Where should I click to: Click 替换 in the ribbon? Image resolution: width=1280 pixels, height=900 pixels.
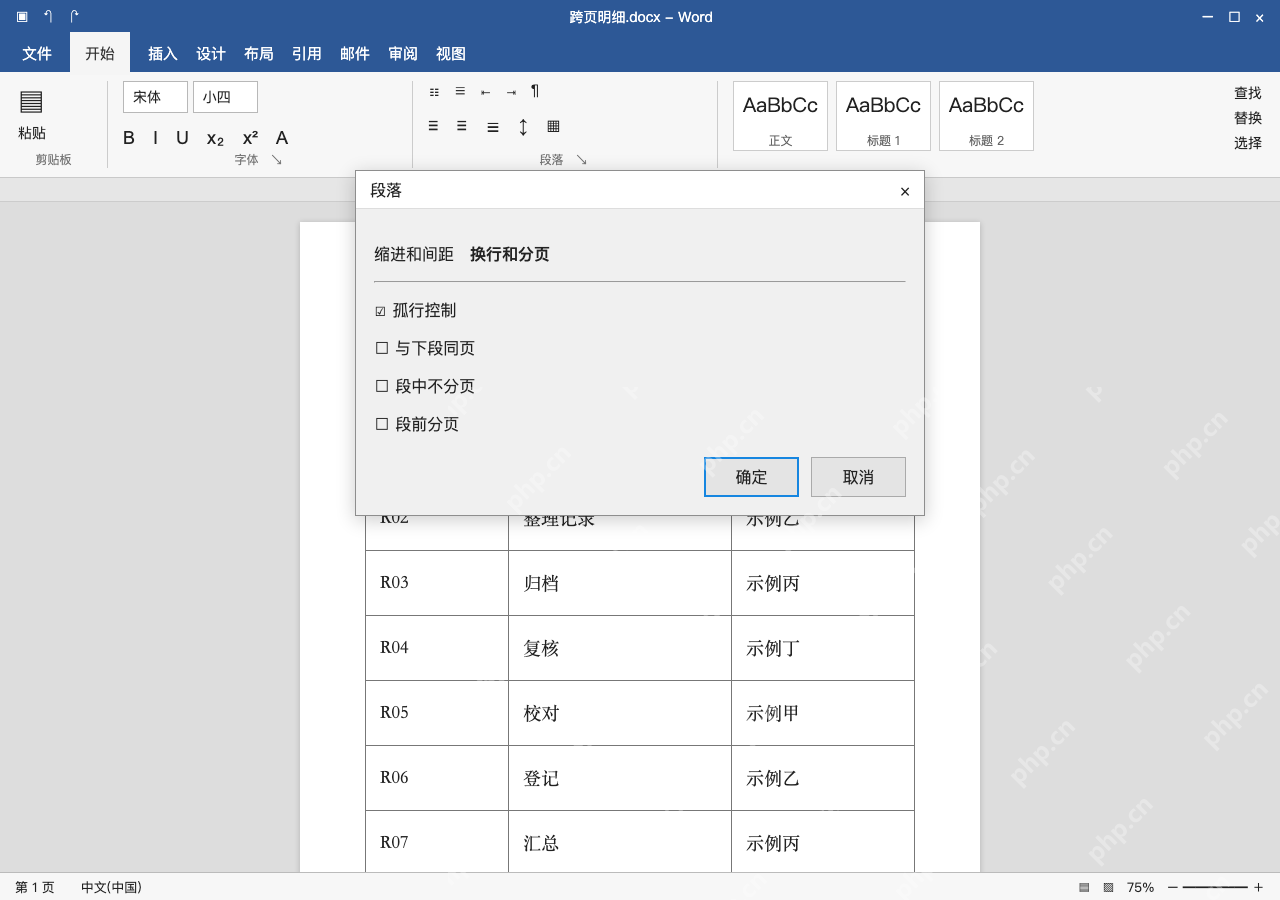pos(1248,118)
